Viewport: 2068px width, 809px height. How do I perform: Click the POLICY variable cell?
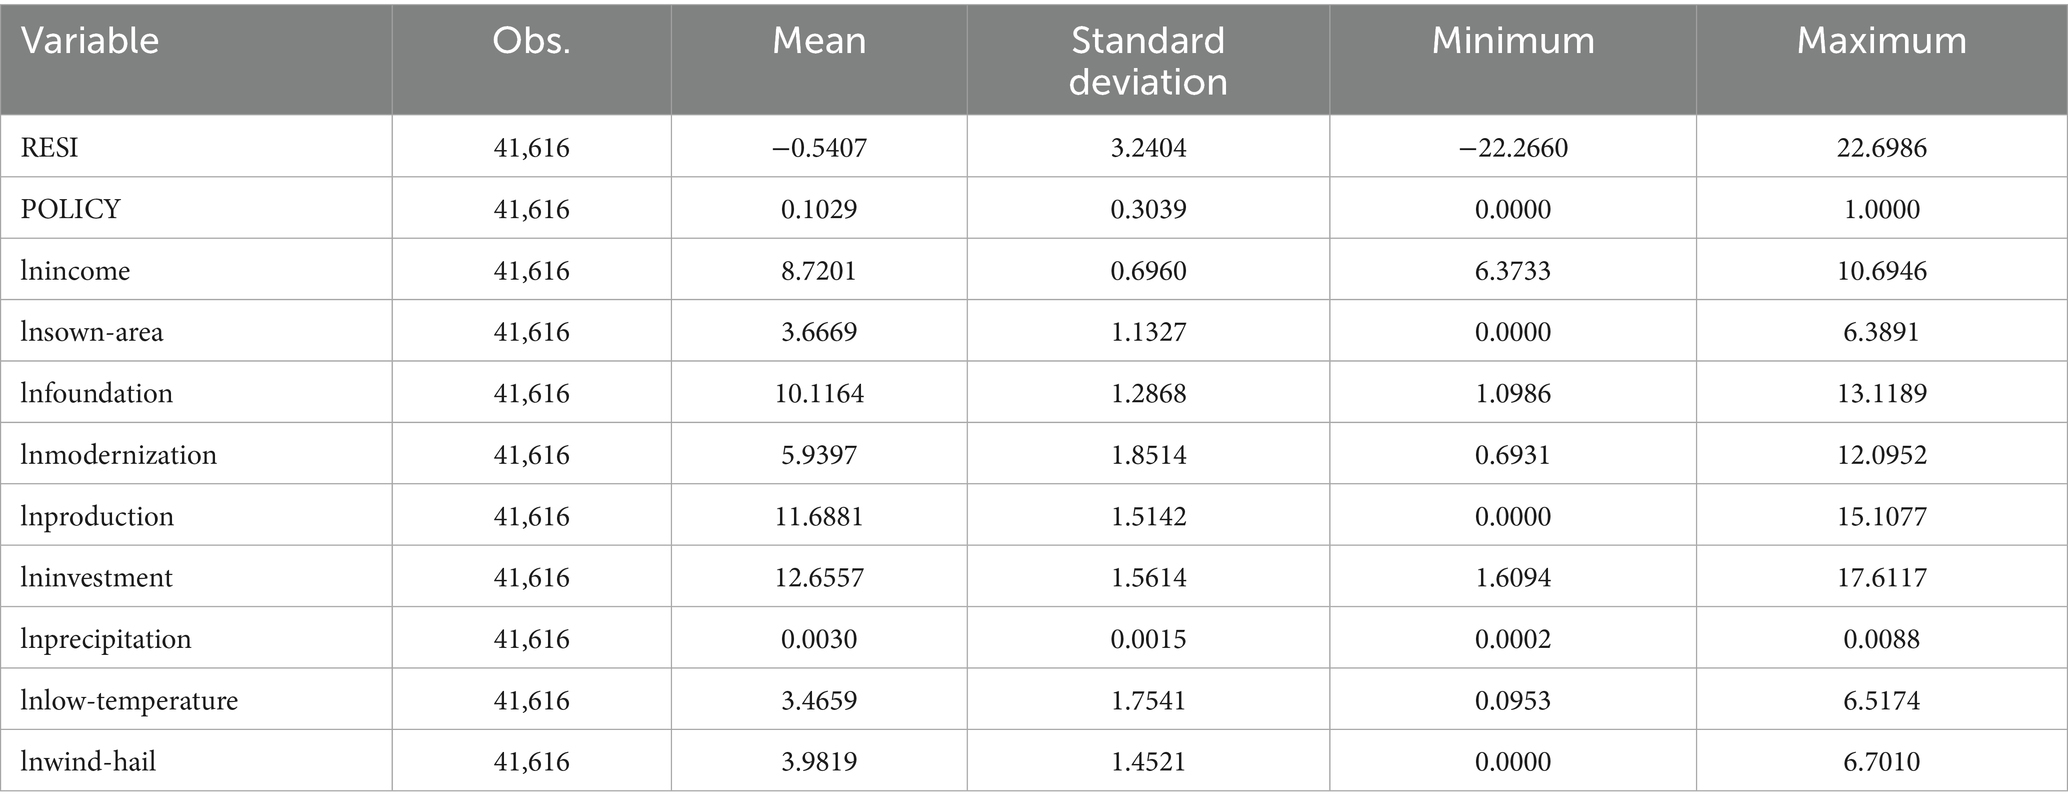[x=70, y=209]
